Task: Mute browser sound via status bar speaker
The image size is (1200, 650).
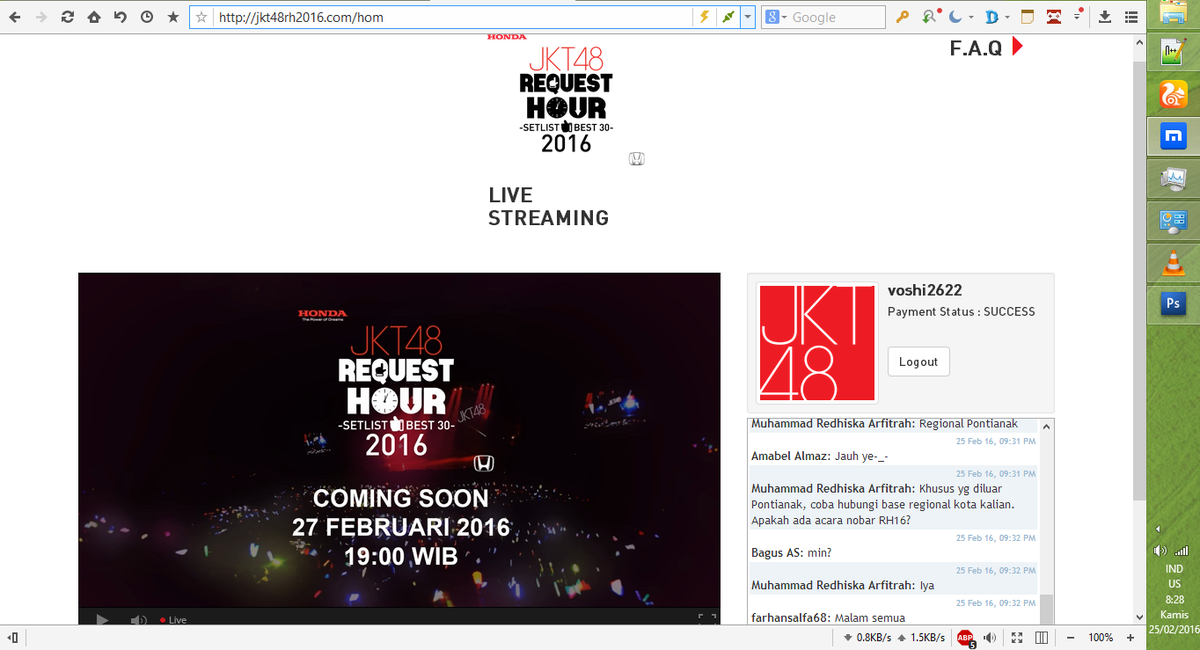Action: [990, 638]
